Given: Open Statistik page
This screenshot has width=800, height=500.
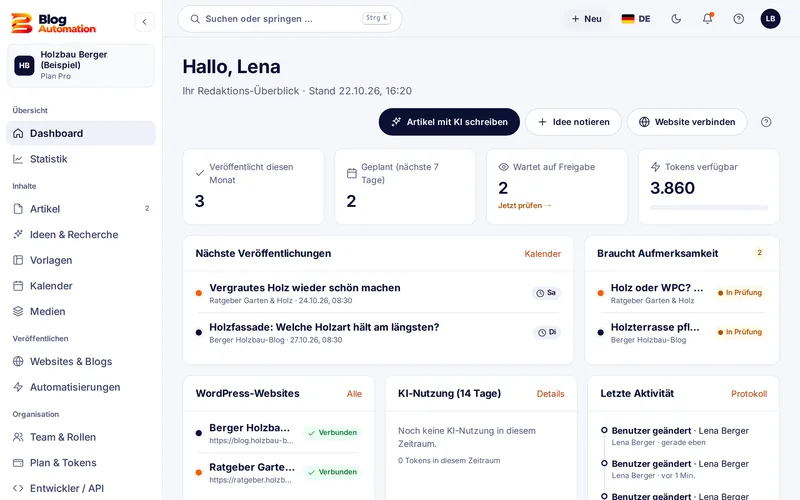Looking at the screenshot, I should point(81,159).
